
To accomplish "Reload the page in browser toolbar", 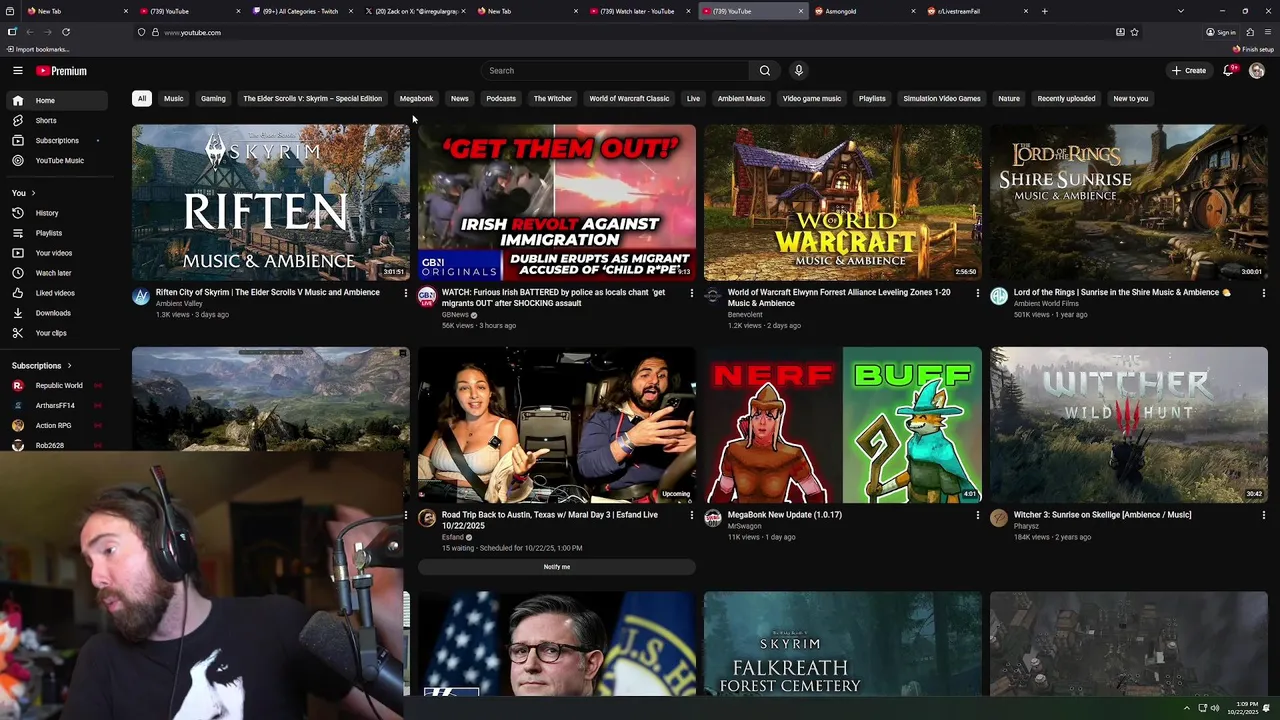I will [66, 32].
